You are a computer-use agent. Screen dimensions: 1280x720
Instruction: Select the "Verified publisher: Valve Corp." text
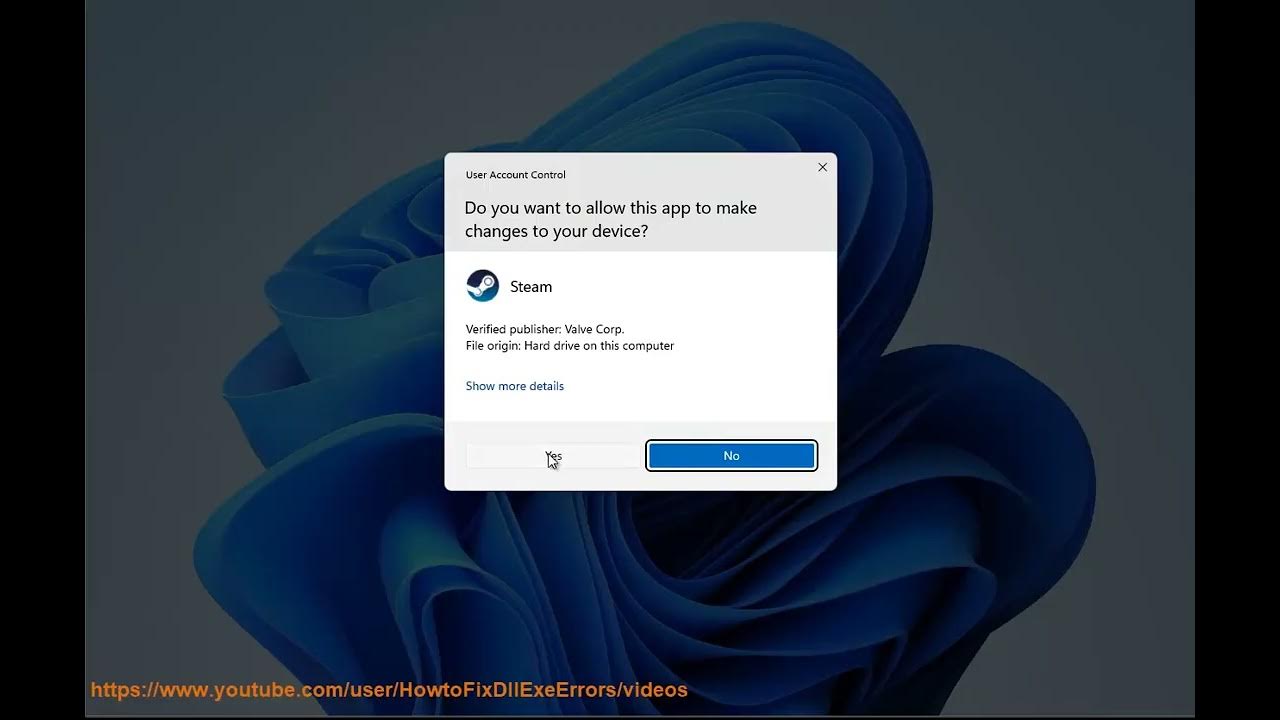545,329
